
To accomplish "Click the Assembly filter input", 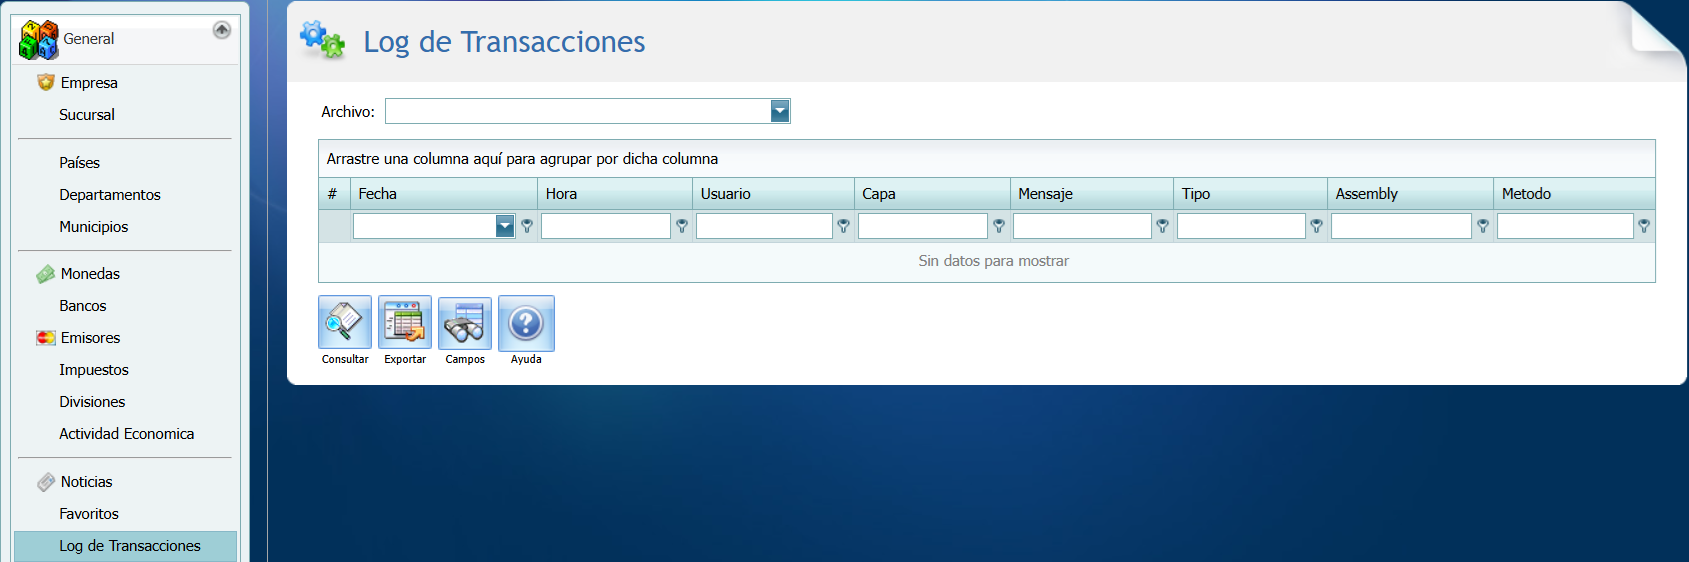I will coord(1401,226).
